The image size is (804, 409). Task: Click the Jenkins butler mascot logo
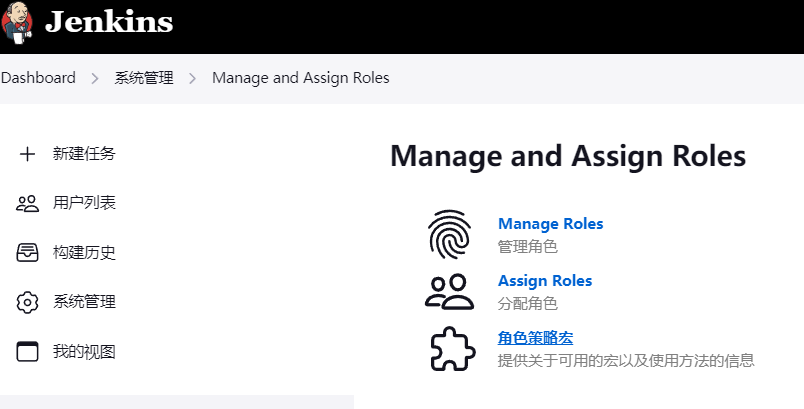[x=16, y=23]
